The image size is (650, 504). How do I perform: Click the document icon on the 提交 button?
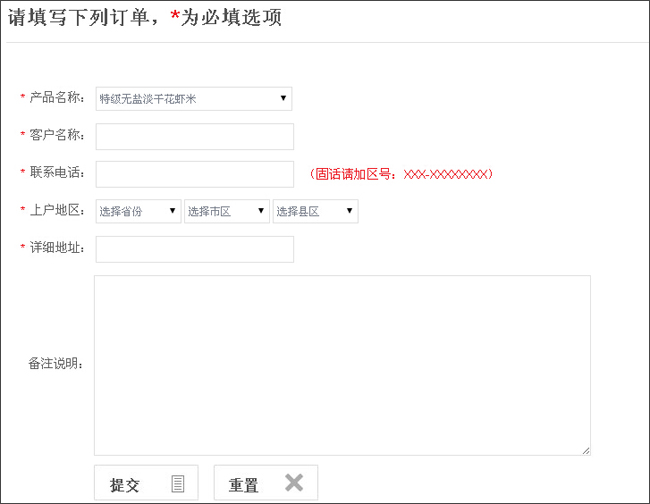[178, 484]
